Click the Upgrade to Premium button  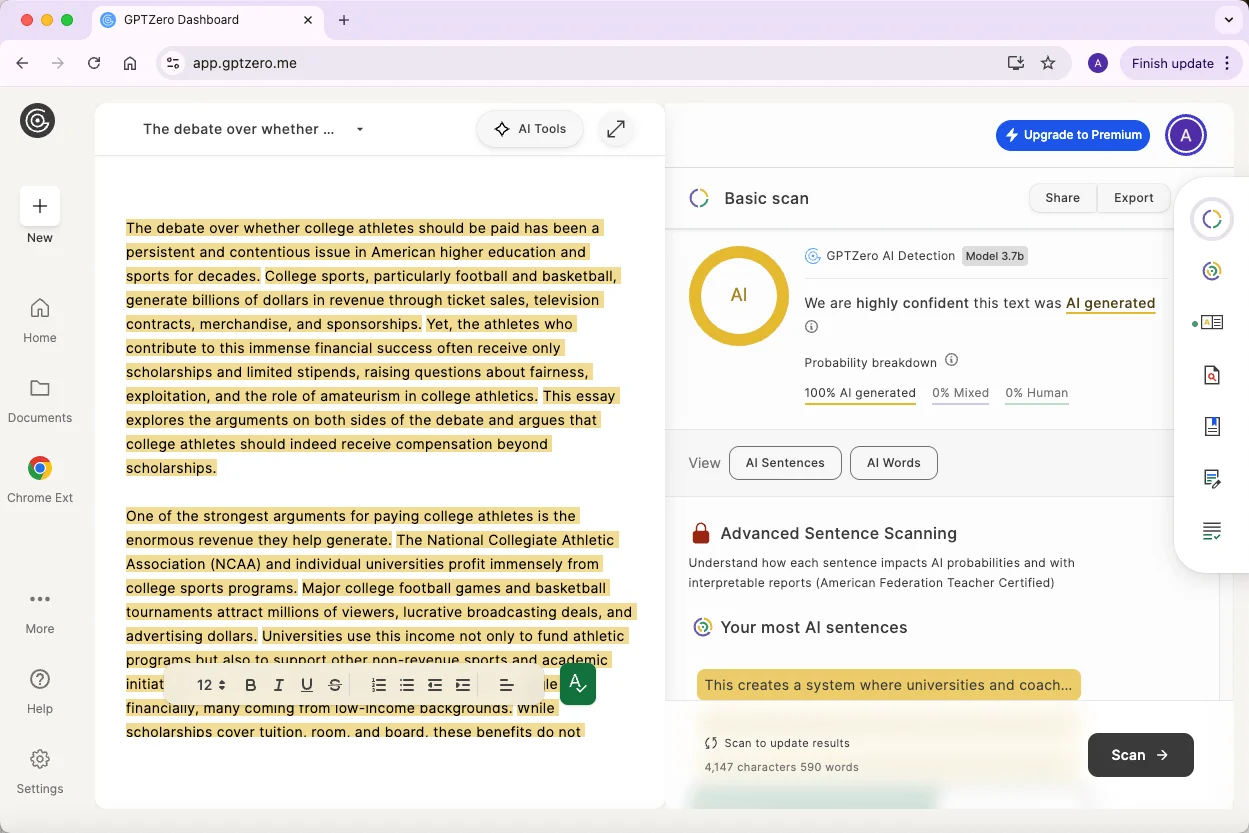coord(1073,135)
